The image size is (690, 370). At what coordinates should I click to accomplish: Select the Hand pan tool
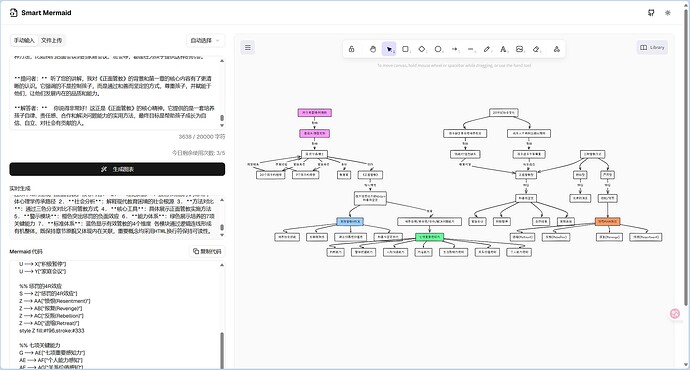(x=373, y=49)
